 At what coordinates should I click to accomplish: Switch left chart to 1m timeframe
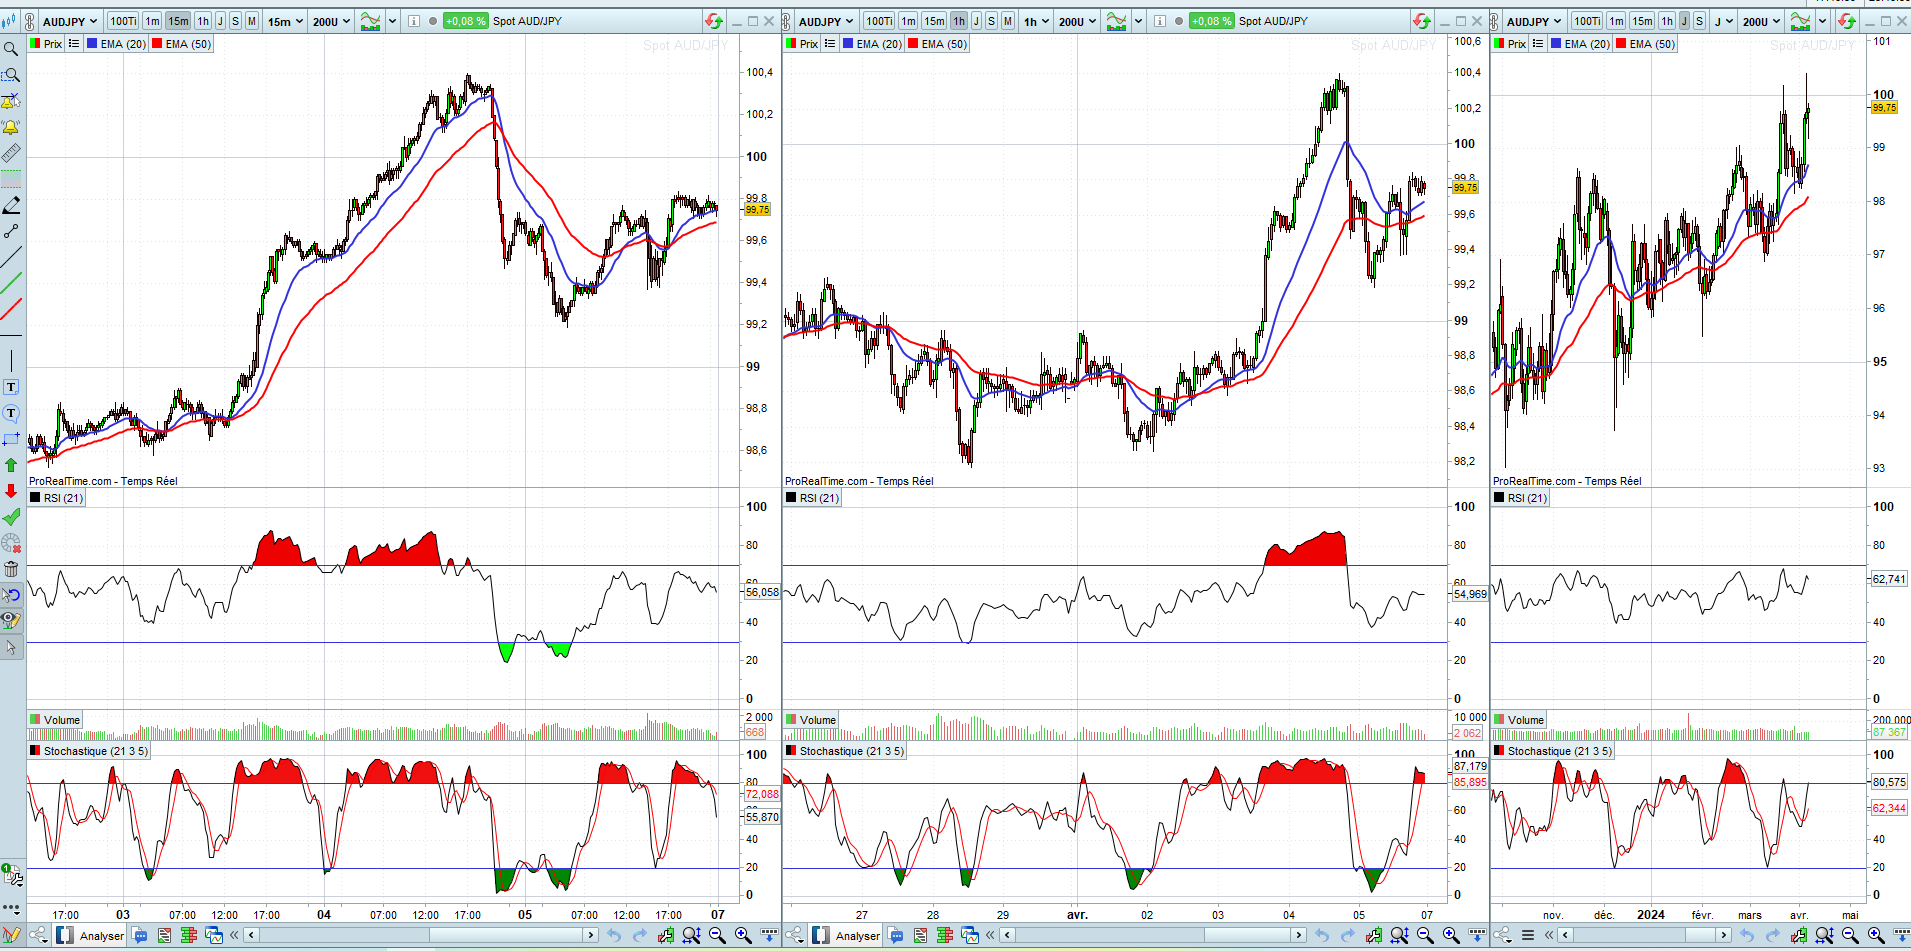[152, 21]
